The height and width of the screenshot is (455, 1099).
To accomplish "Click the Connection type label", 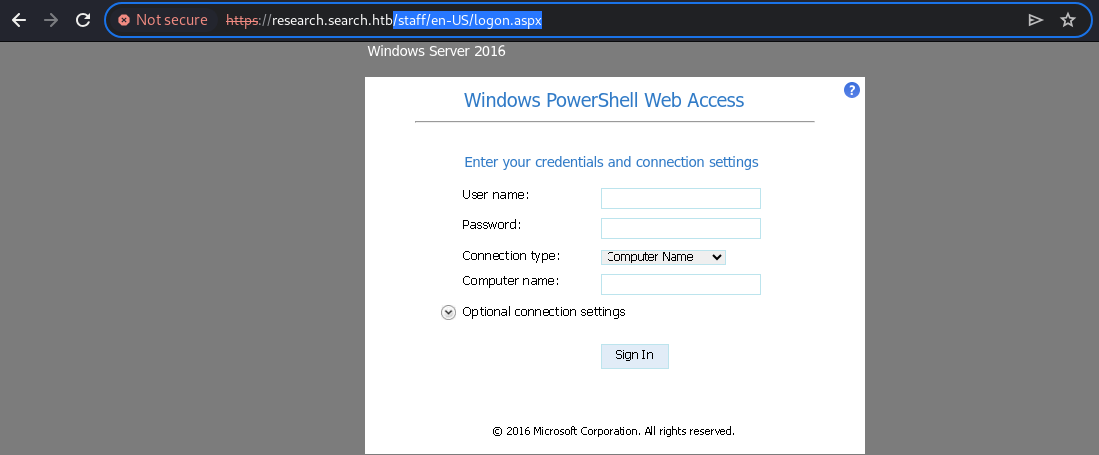I will 511,256.
